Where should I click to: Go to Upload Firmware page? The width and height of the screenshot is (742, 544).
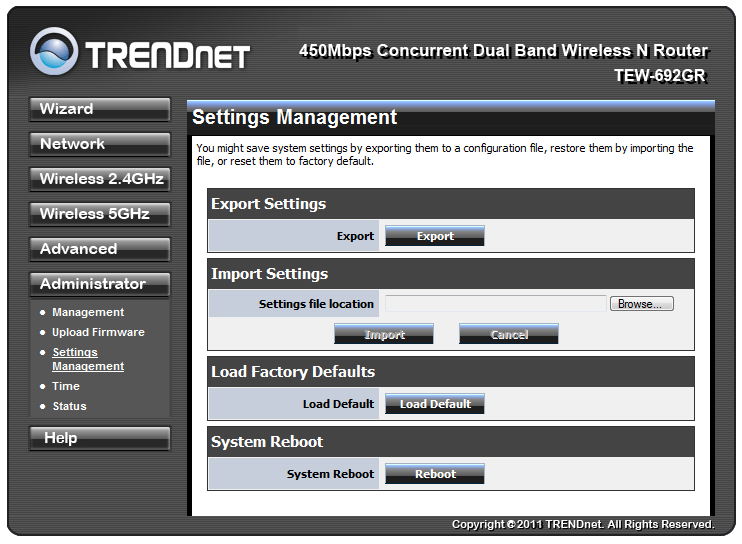click(98, 332)
